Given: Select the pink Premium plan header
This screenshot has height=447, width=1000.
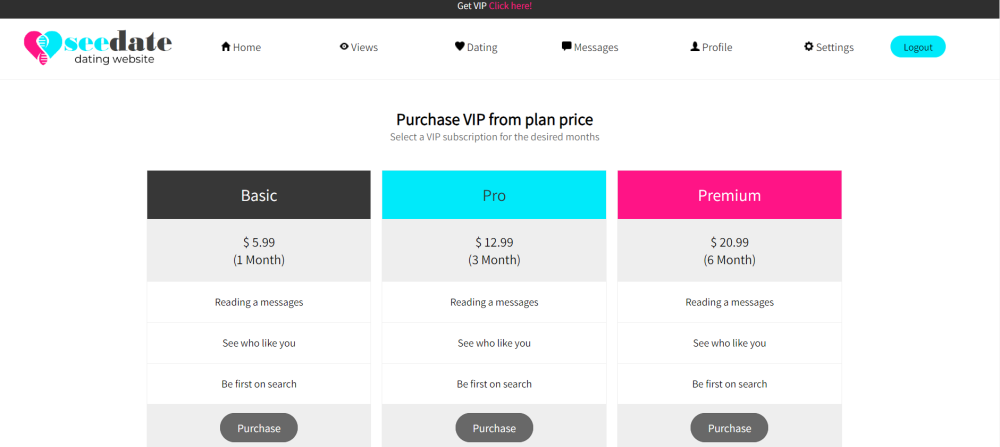Looking at the screenshot, I should (x=730, y=195).
